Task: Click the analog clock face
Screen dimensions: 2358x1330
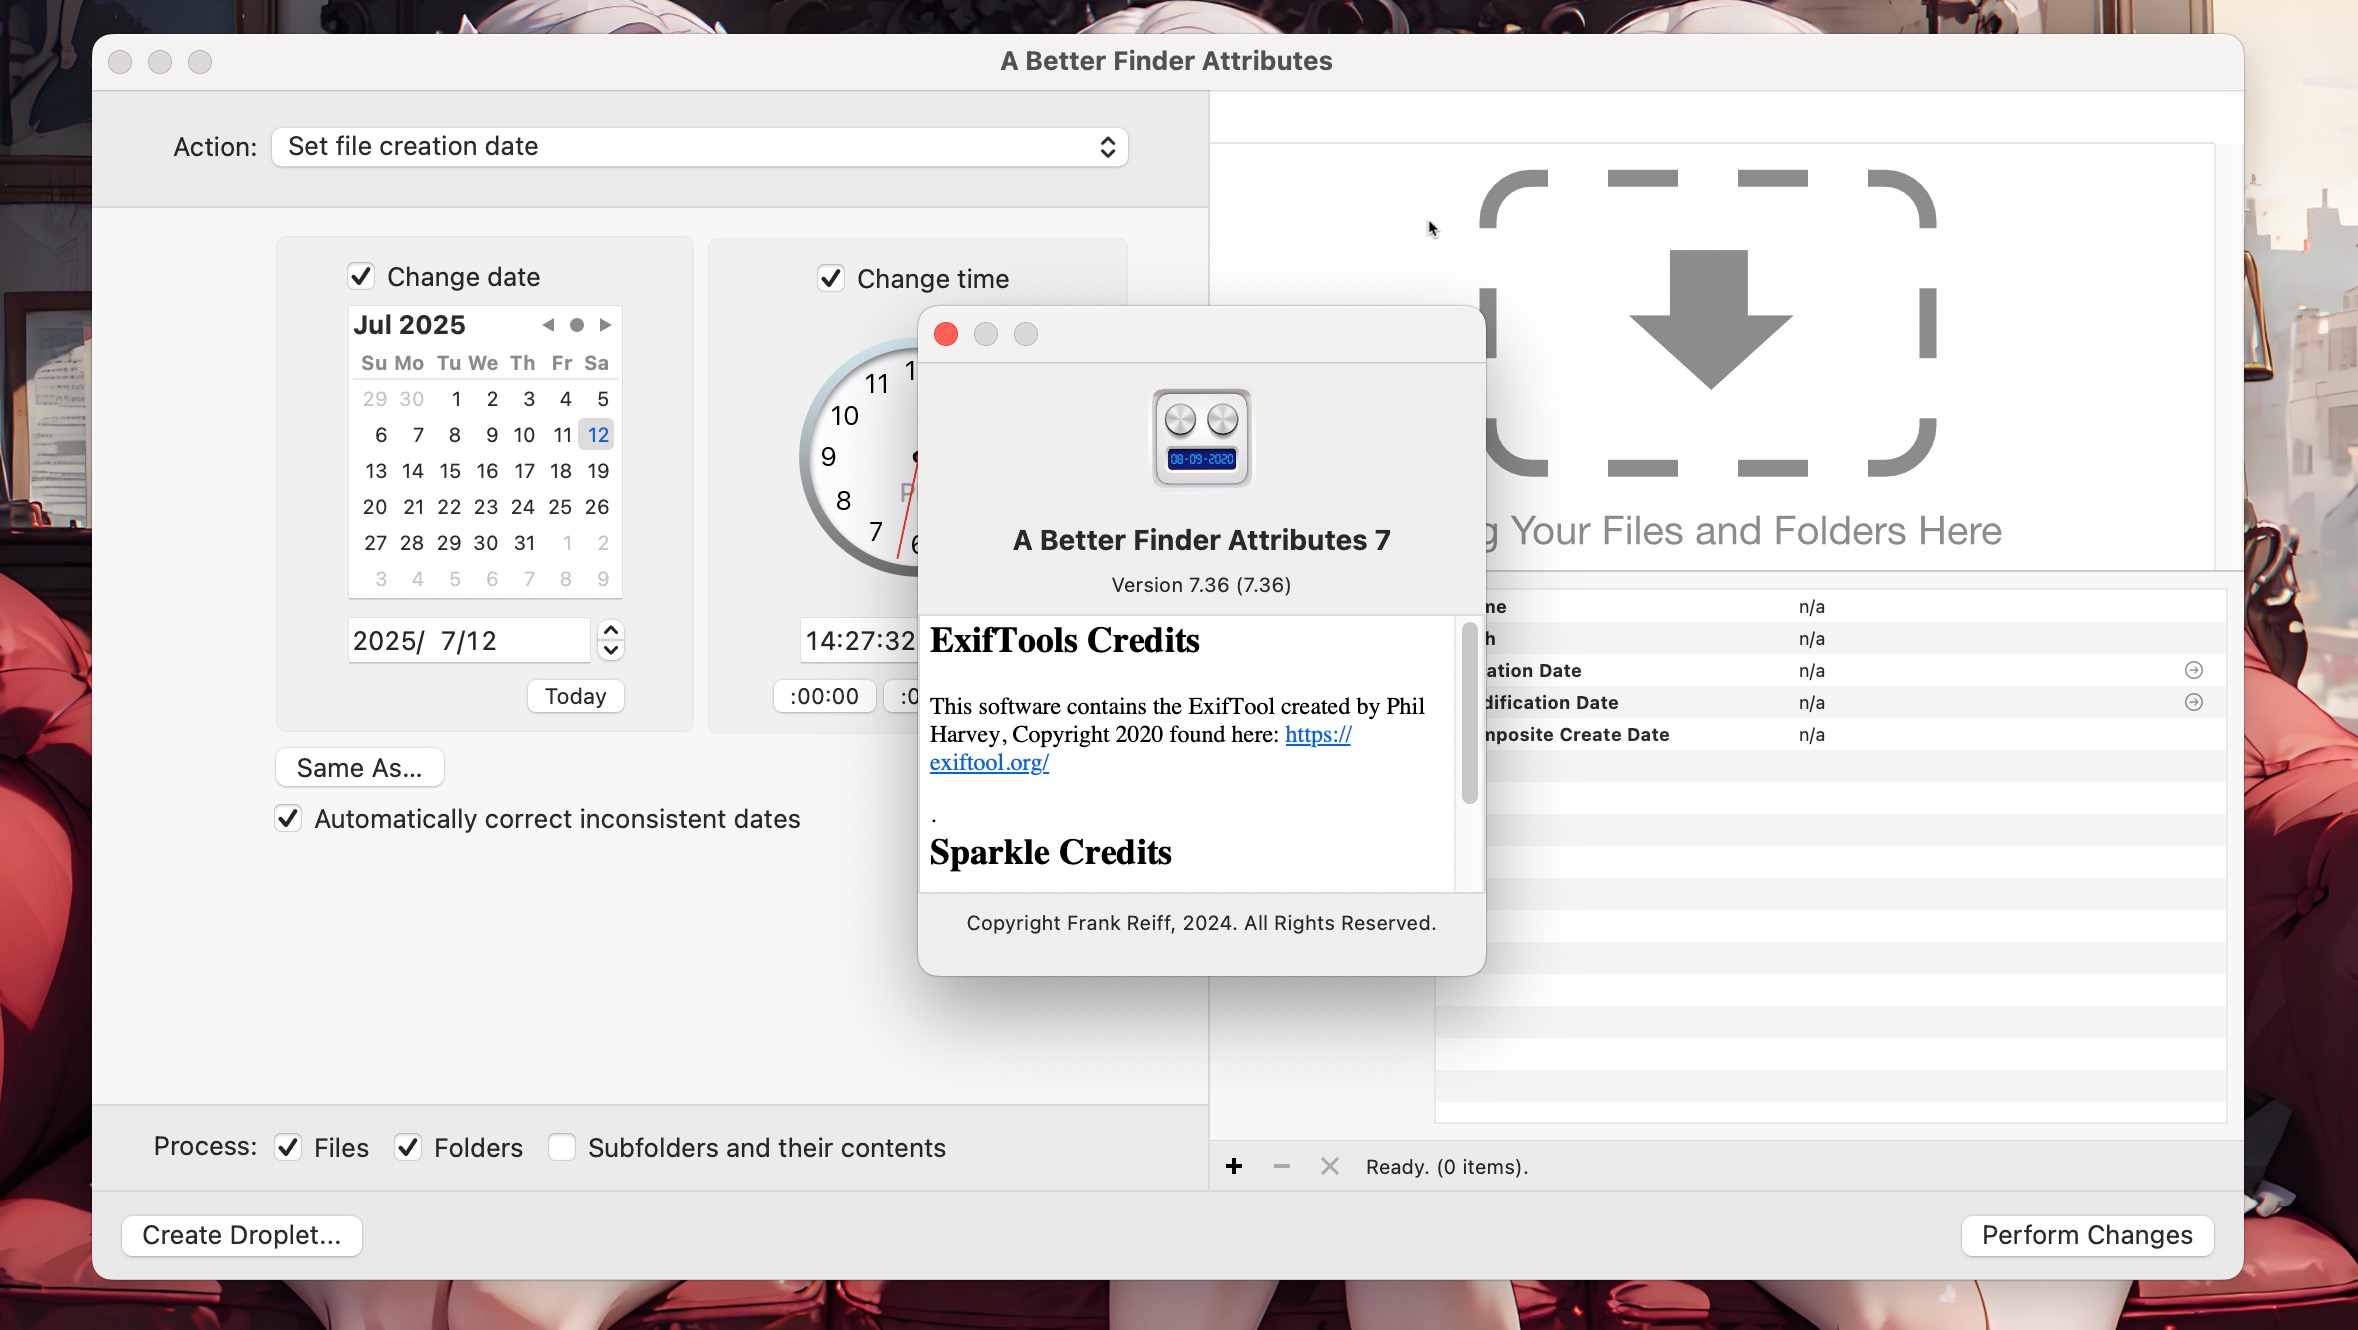Action: pos(860,457)
